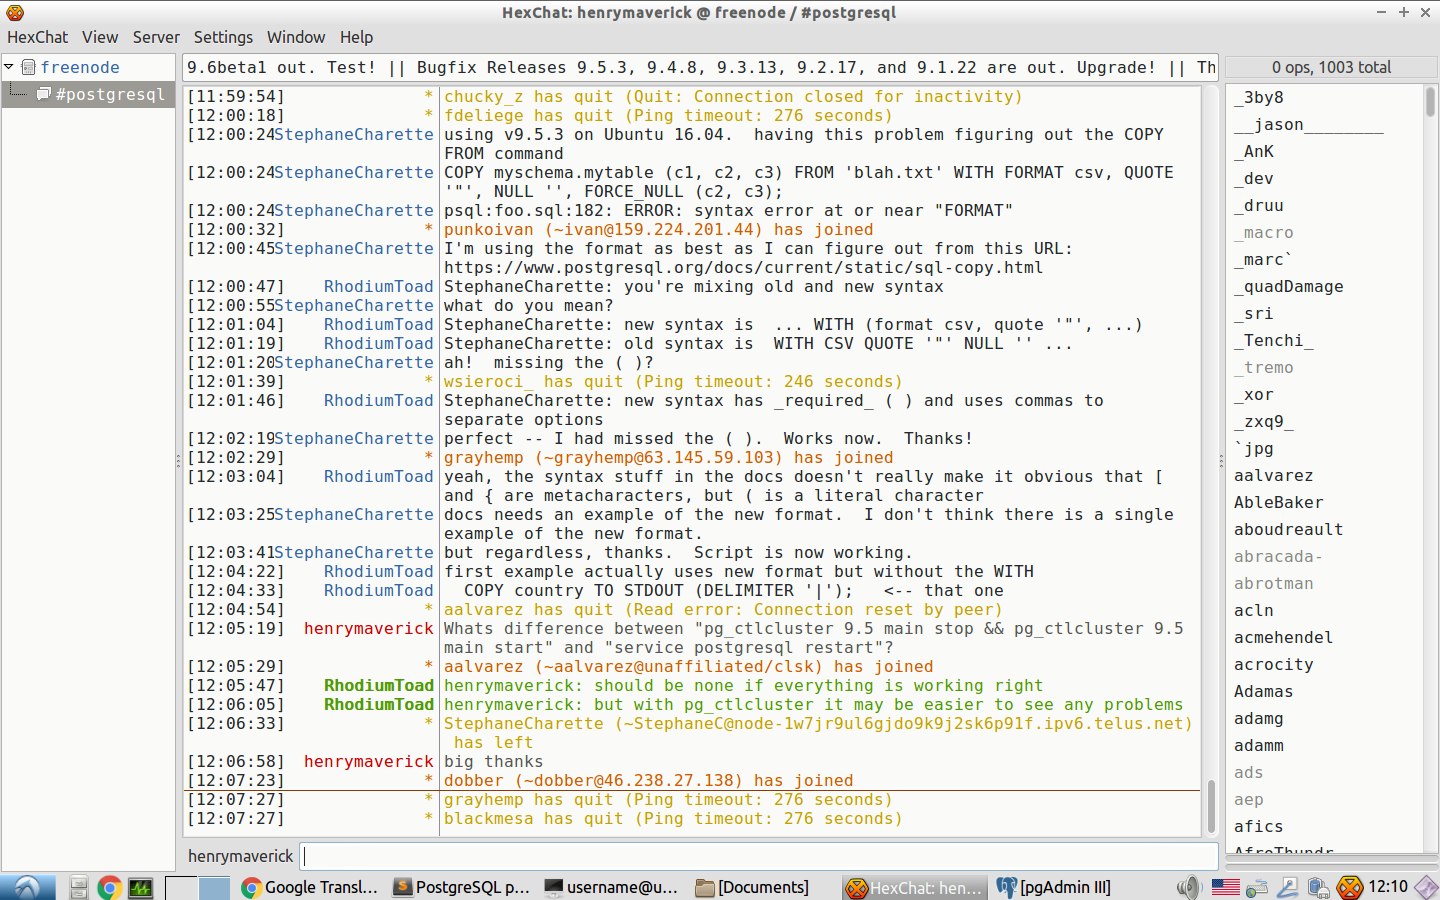This screenshot has width=1440, height=900.
Task: Open the Settings menu
Action: point(223,37)
